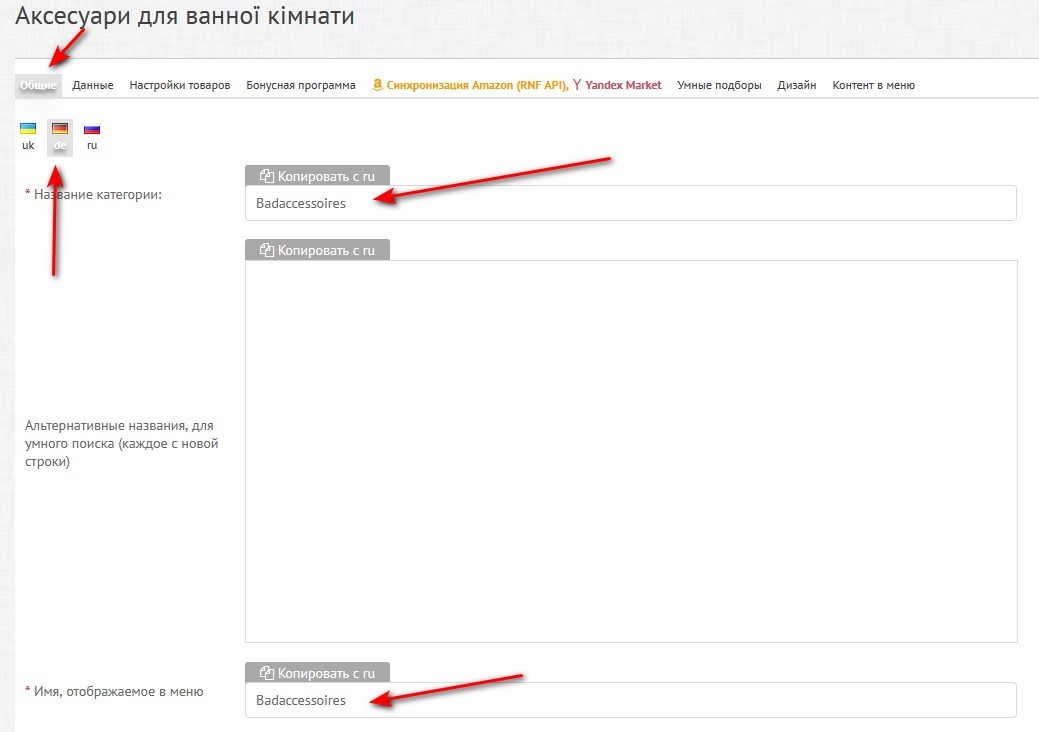Focus the Имя, отображаемое в меню input
This screenshot has width=1039, height=732.
point(630,700)
